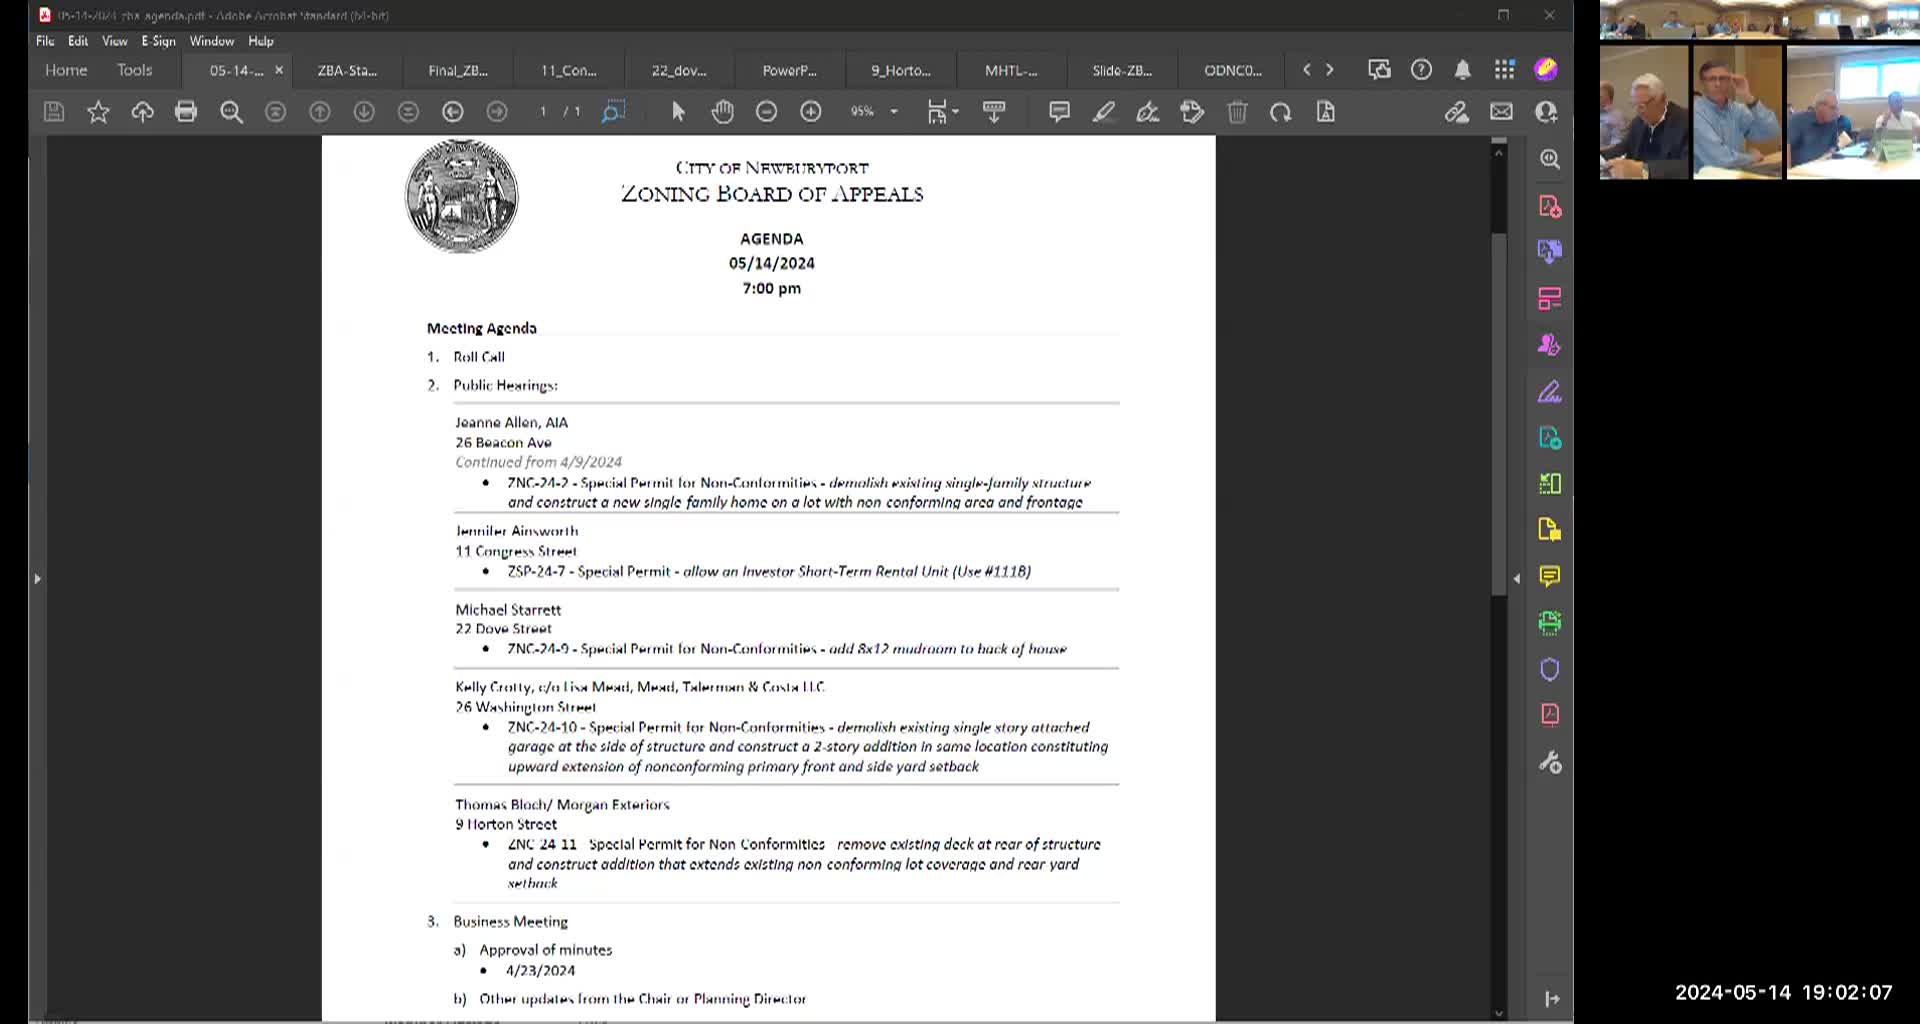
Task: Open the Fill & Sign pen tool in right pane
Action: click(1550, 392)
